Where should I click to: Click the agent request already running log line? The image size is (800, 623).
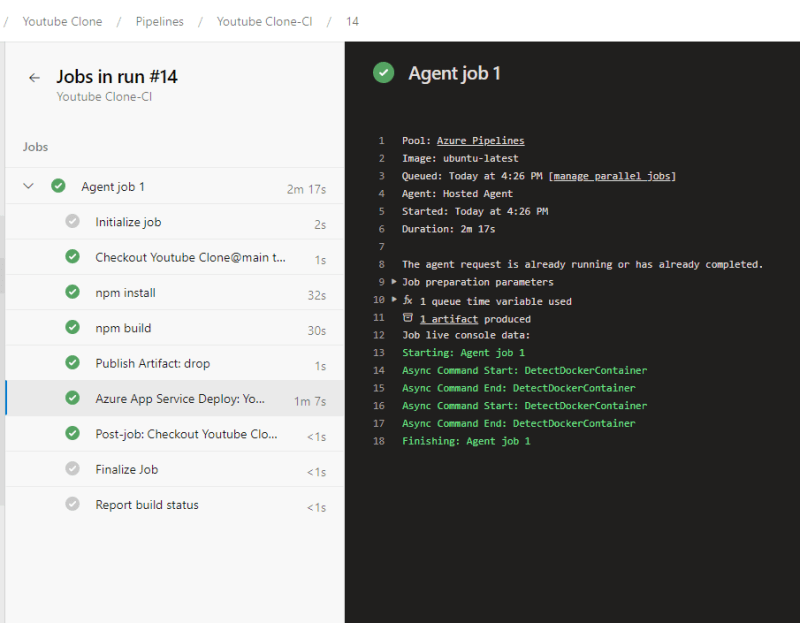582,264
